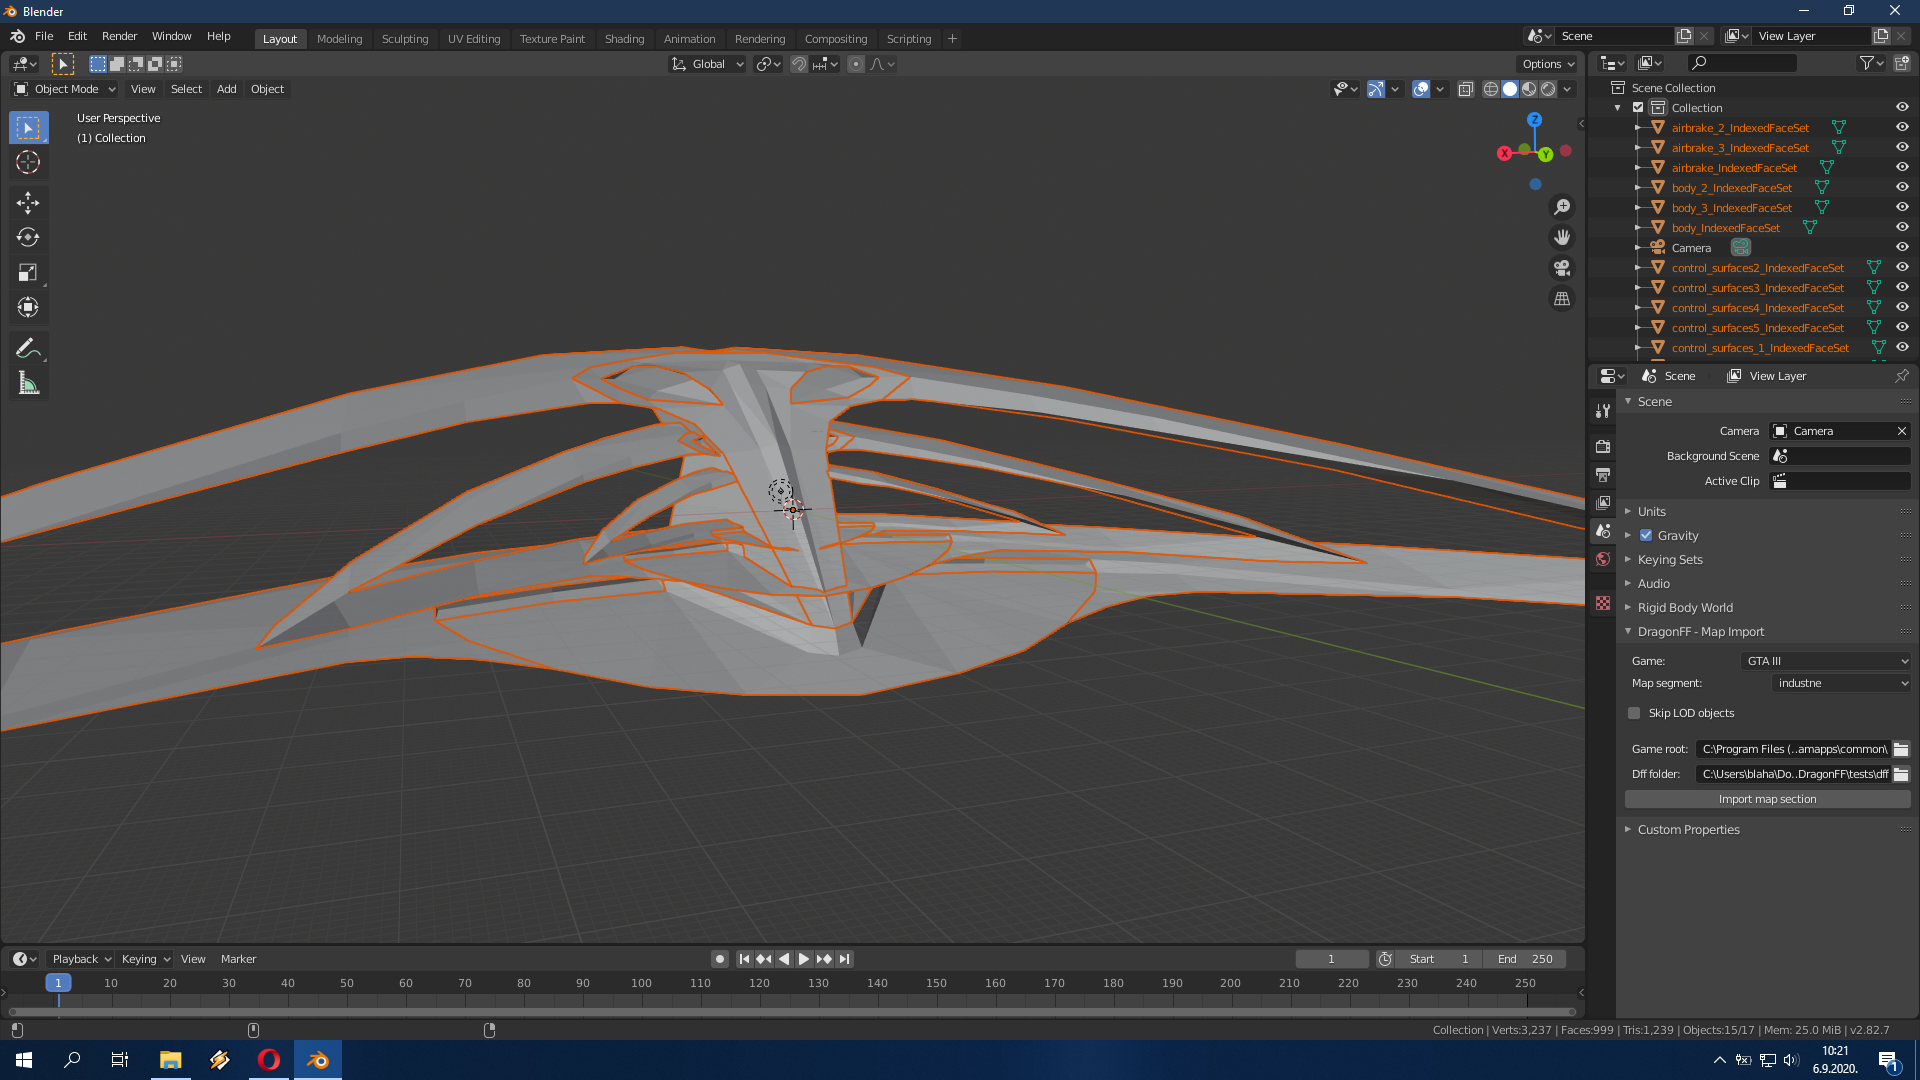Open Output properties tab icon

1603,474
